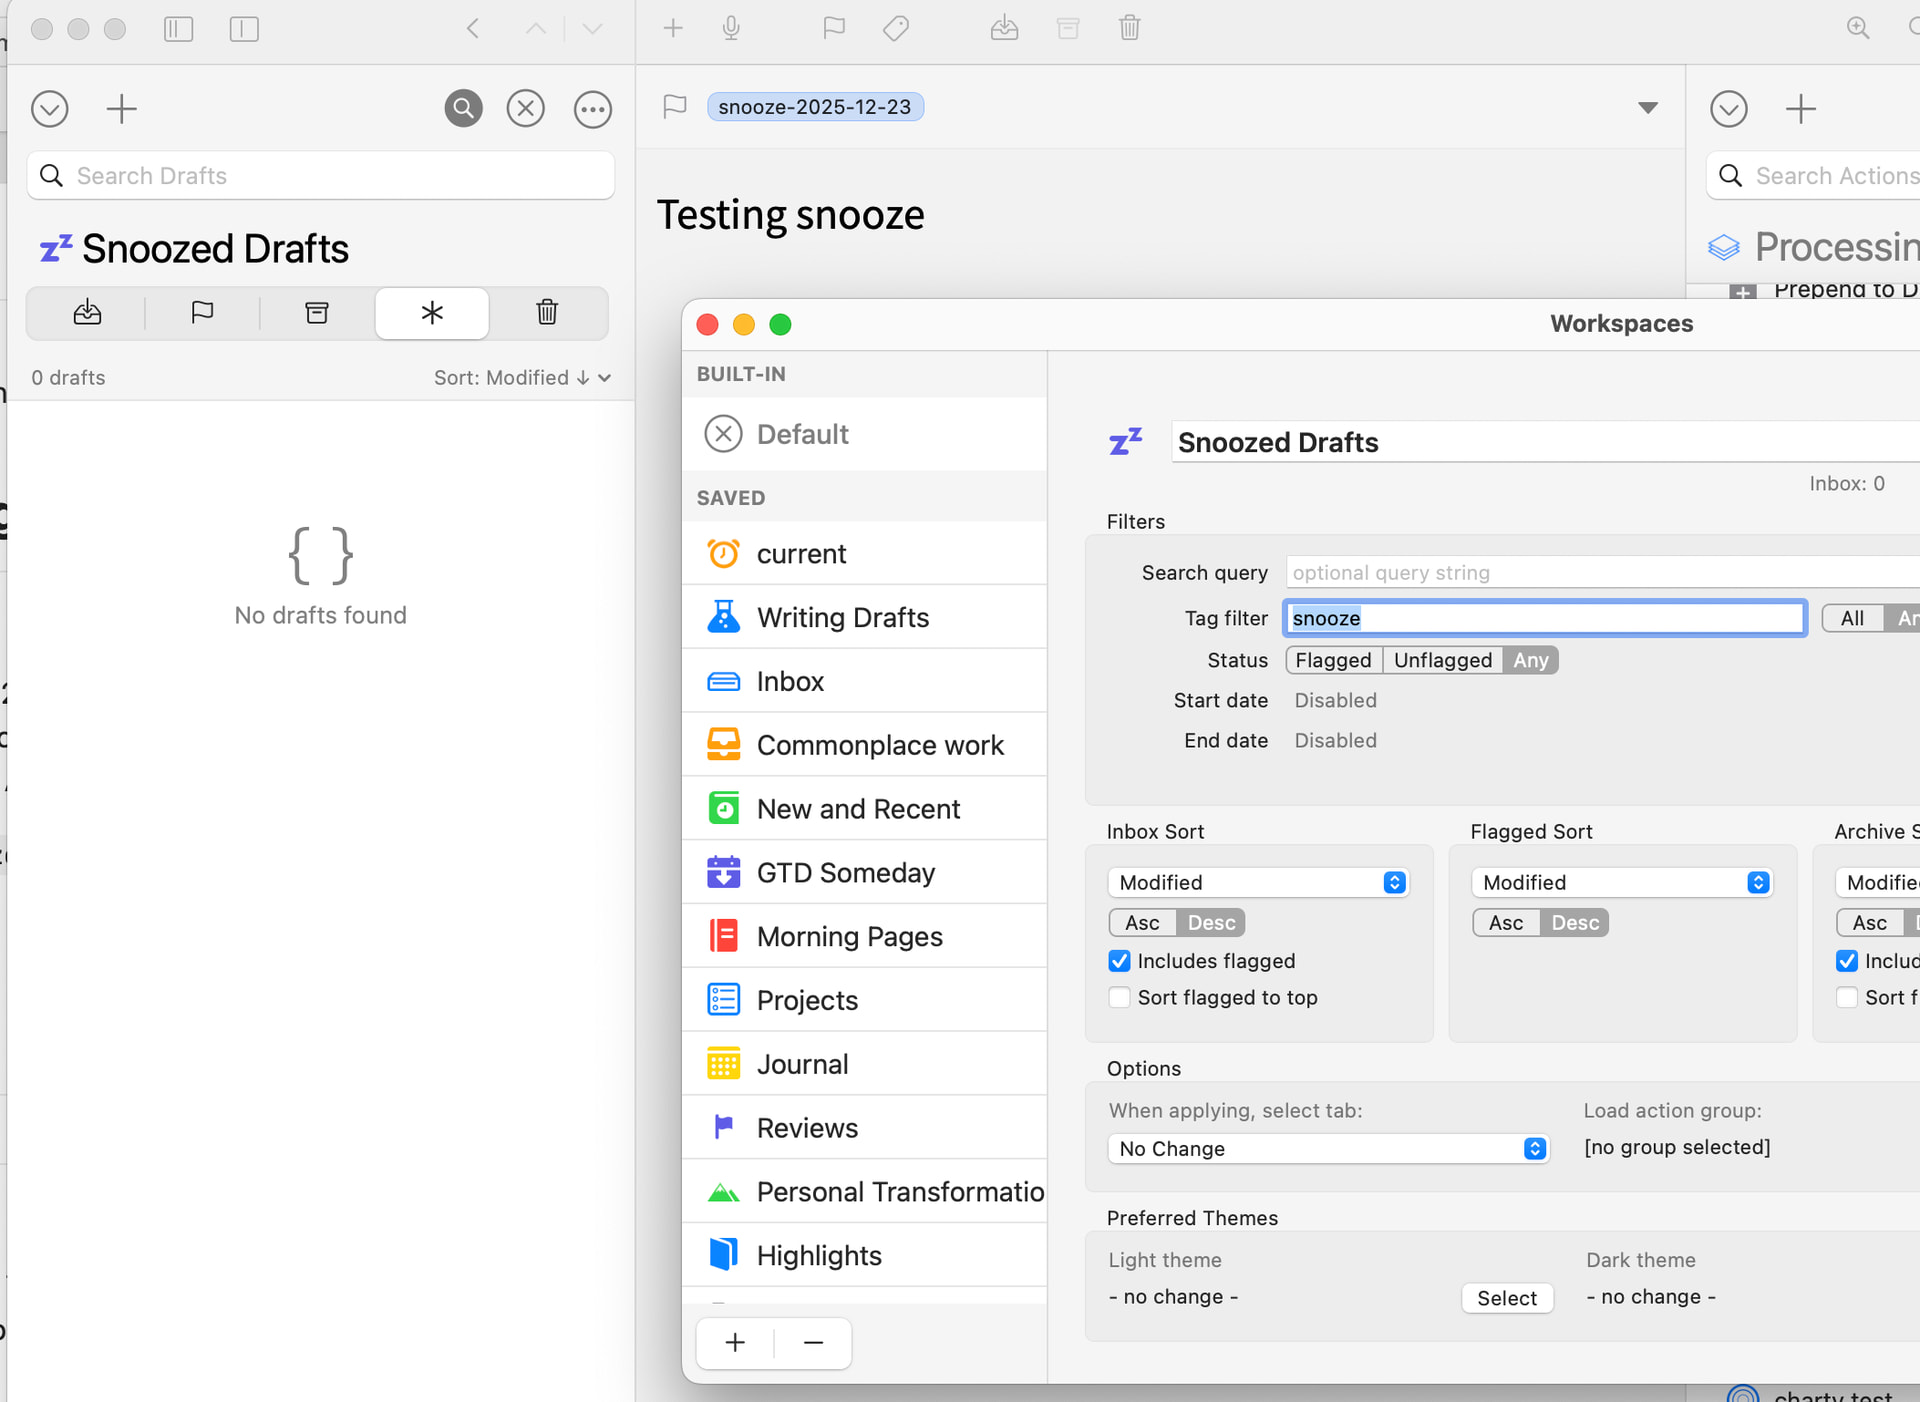Viewport: 1920px width, 1402px height.
Task: Click the microphone dictation icon in toolbar
Action: [x=731, y=28]
